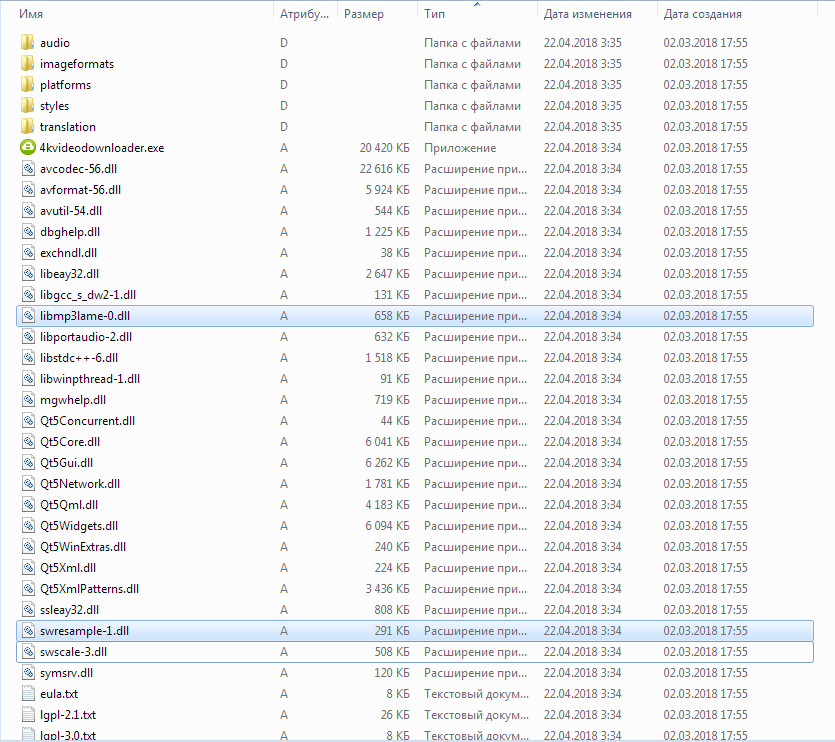The height and width of the screenshot is (742, 835).
Task: Click the avcodec-56.dll file icon
Action: (28, 169)
